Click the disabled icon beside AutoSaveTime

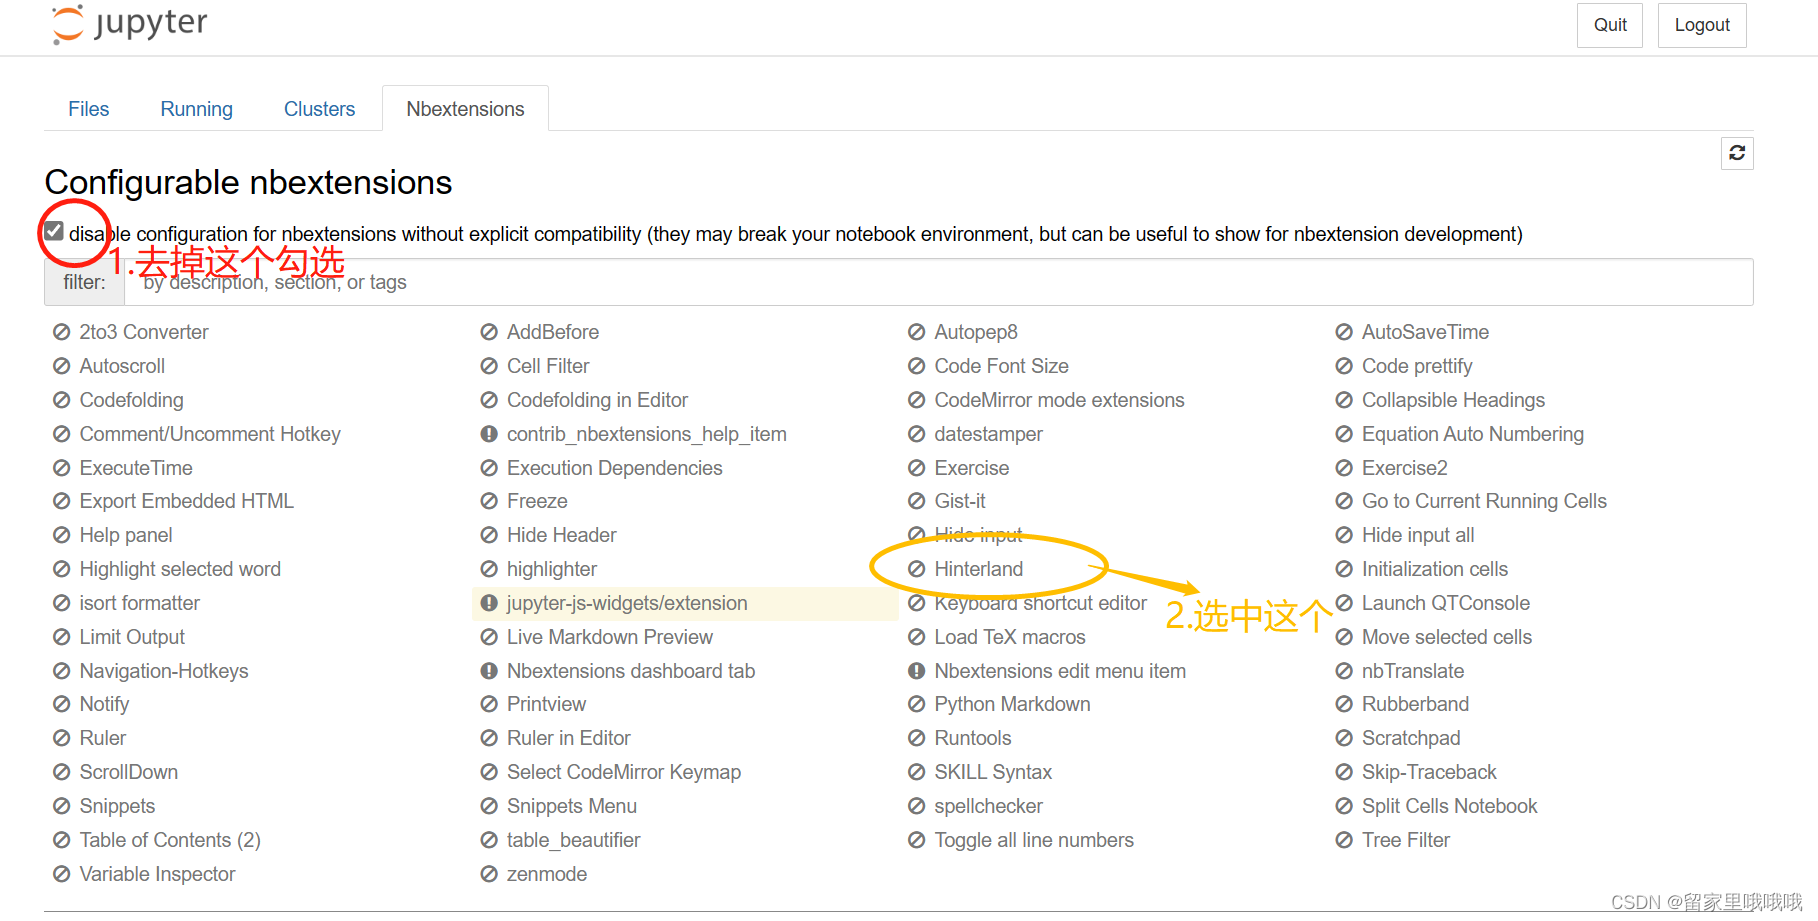[x=1344, y=332]
